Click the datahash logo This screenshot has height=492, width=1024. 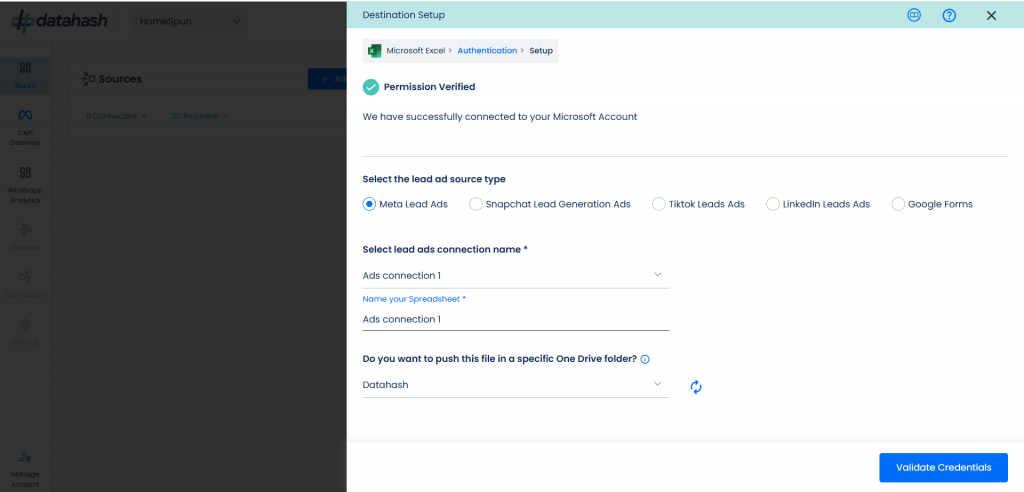(x=59, y=21)
